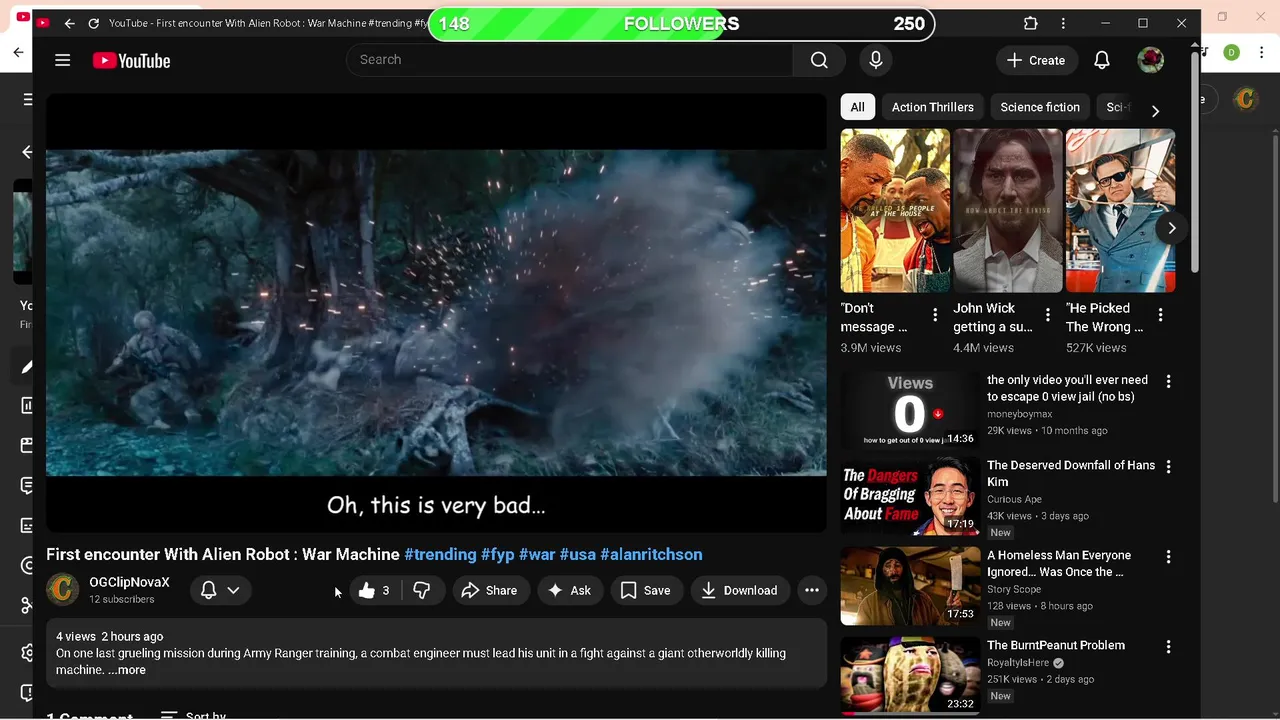Select the All filter chip
The height and width of the screenshot is (720, 1280).
click(x=858, y=107)
